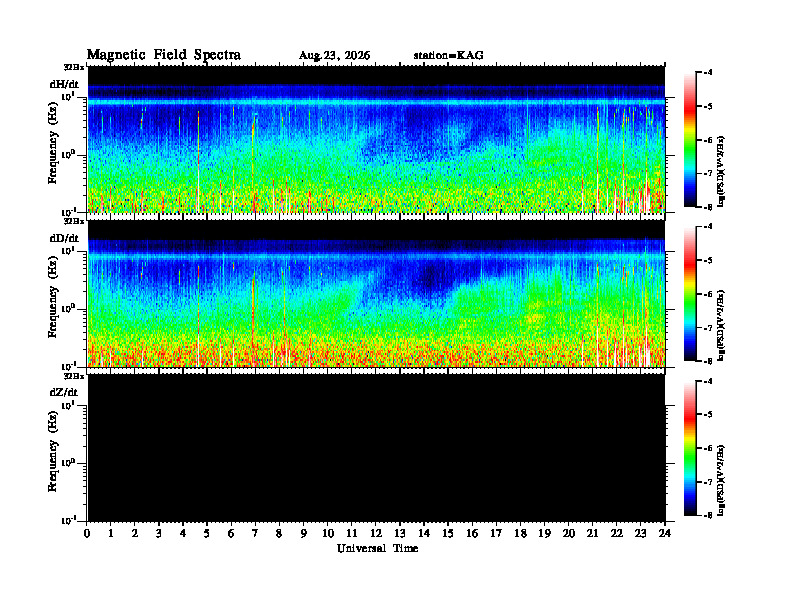Click the hour 9 tick label on time axis
The width and height of the screenshot is (792, 612).
point(304,534)
